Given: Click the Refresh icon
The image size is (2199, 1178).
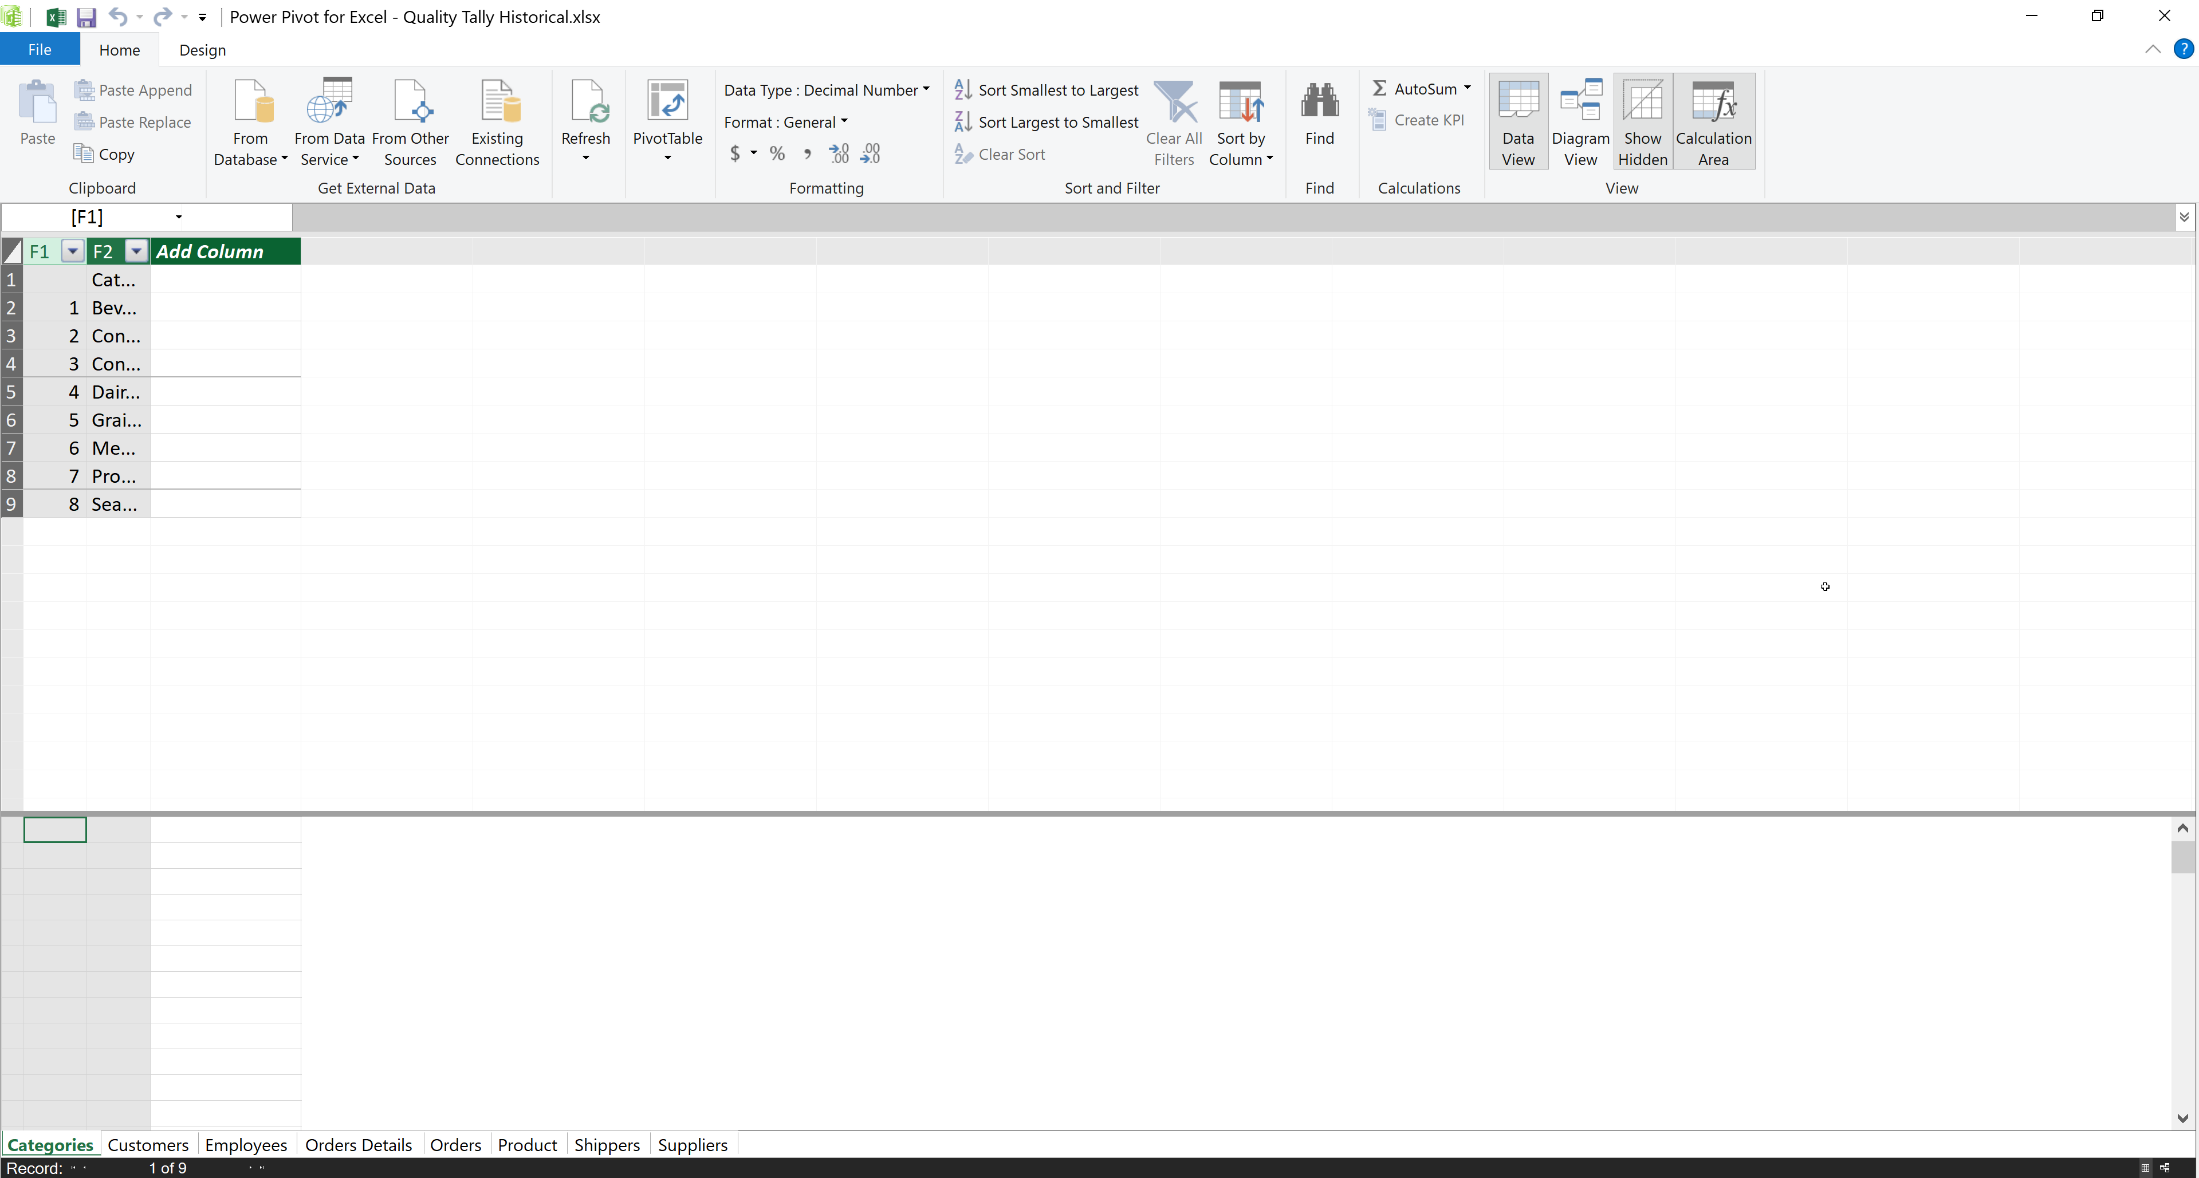Looking at the screenshot, I should coord(586,102).
